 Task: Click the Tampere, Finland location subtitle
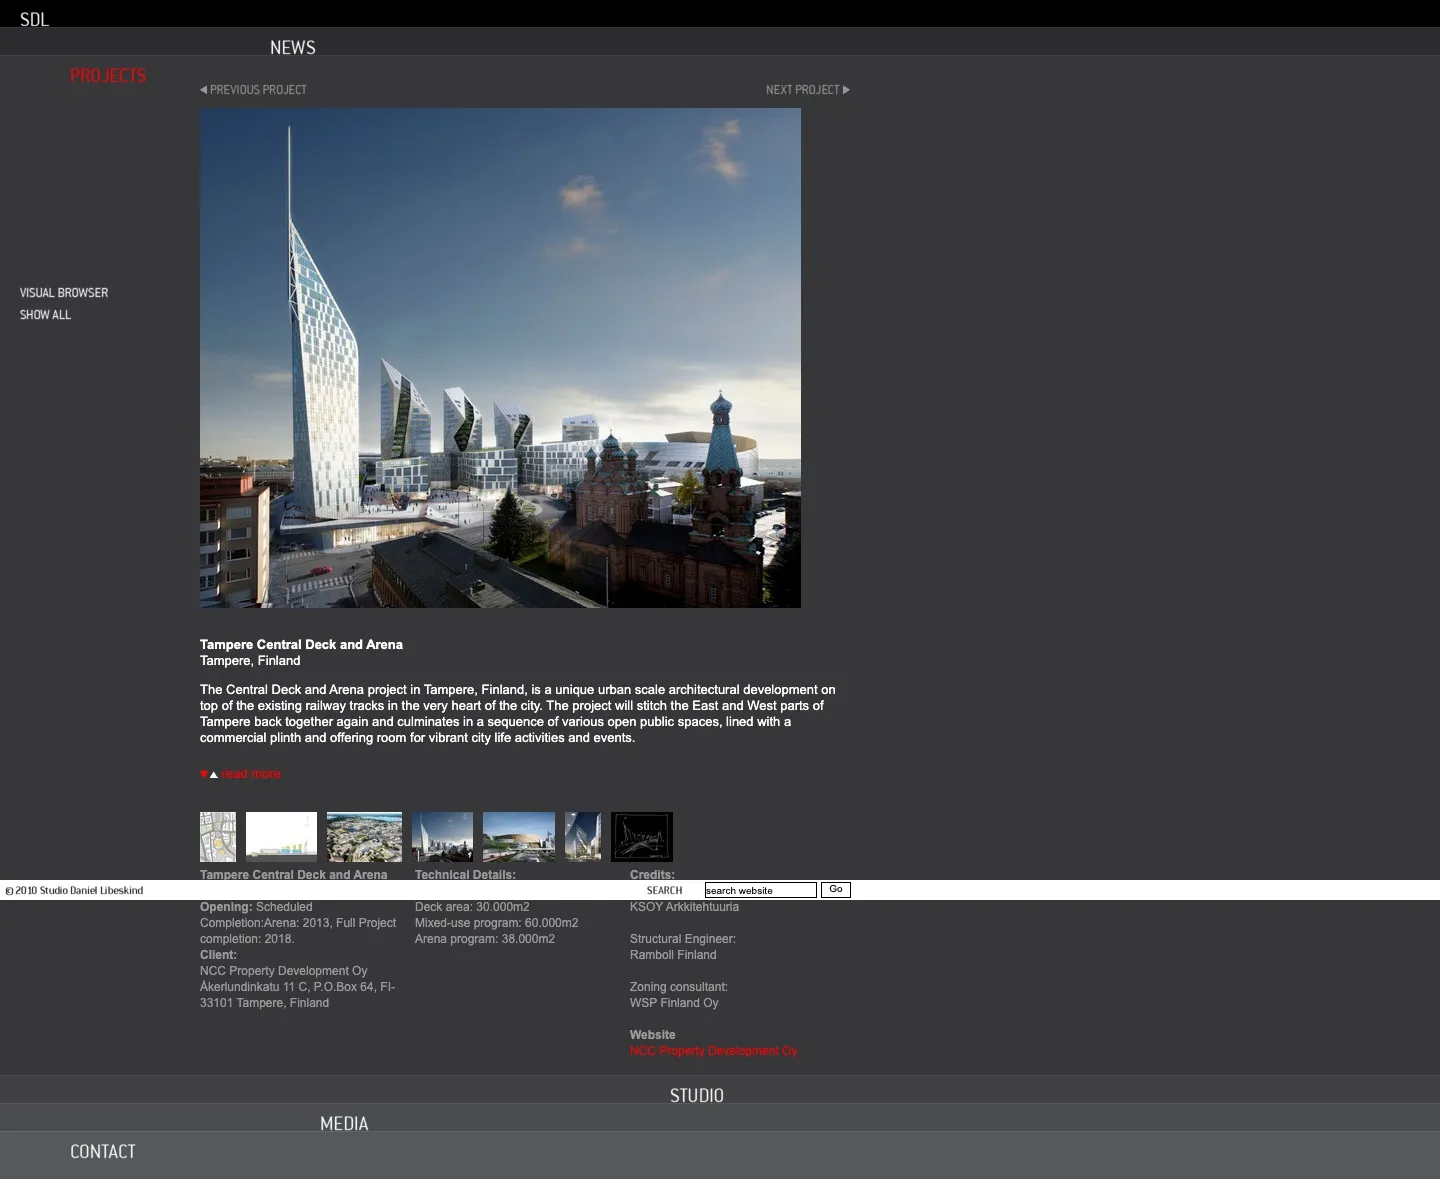point(250,661)
